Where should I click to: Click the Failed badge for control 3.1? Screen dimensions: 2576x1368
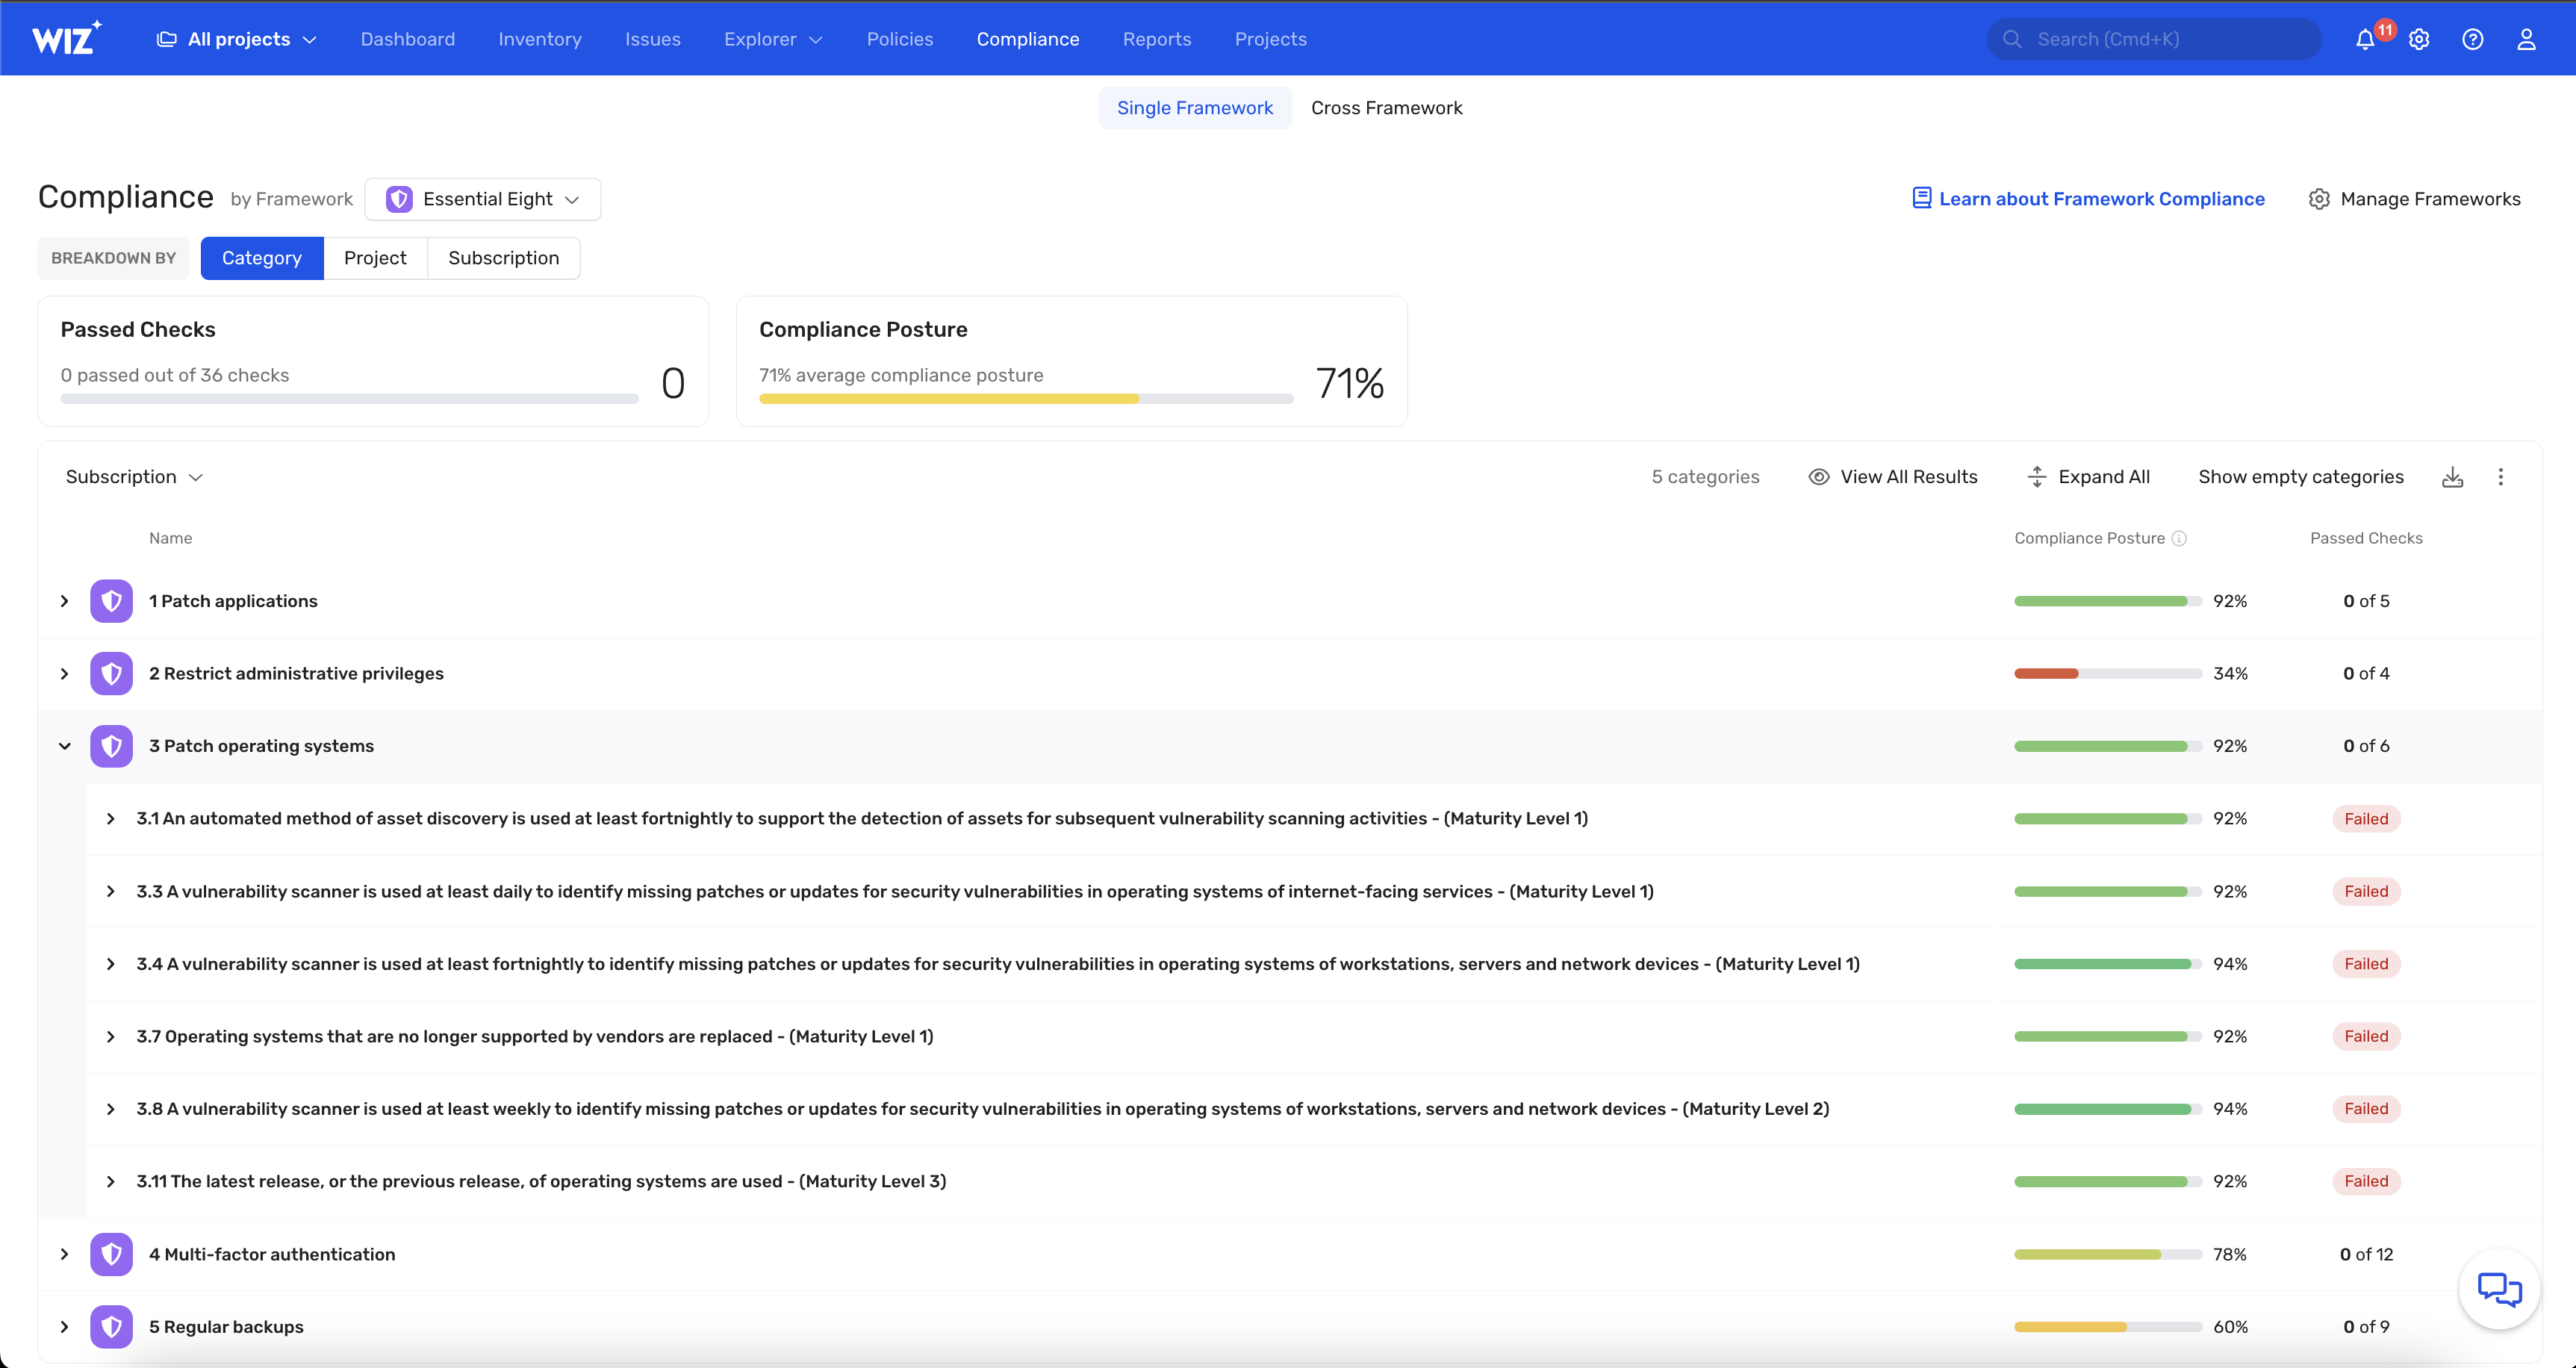[x=2366, y=819]
